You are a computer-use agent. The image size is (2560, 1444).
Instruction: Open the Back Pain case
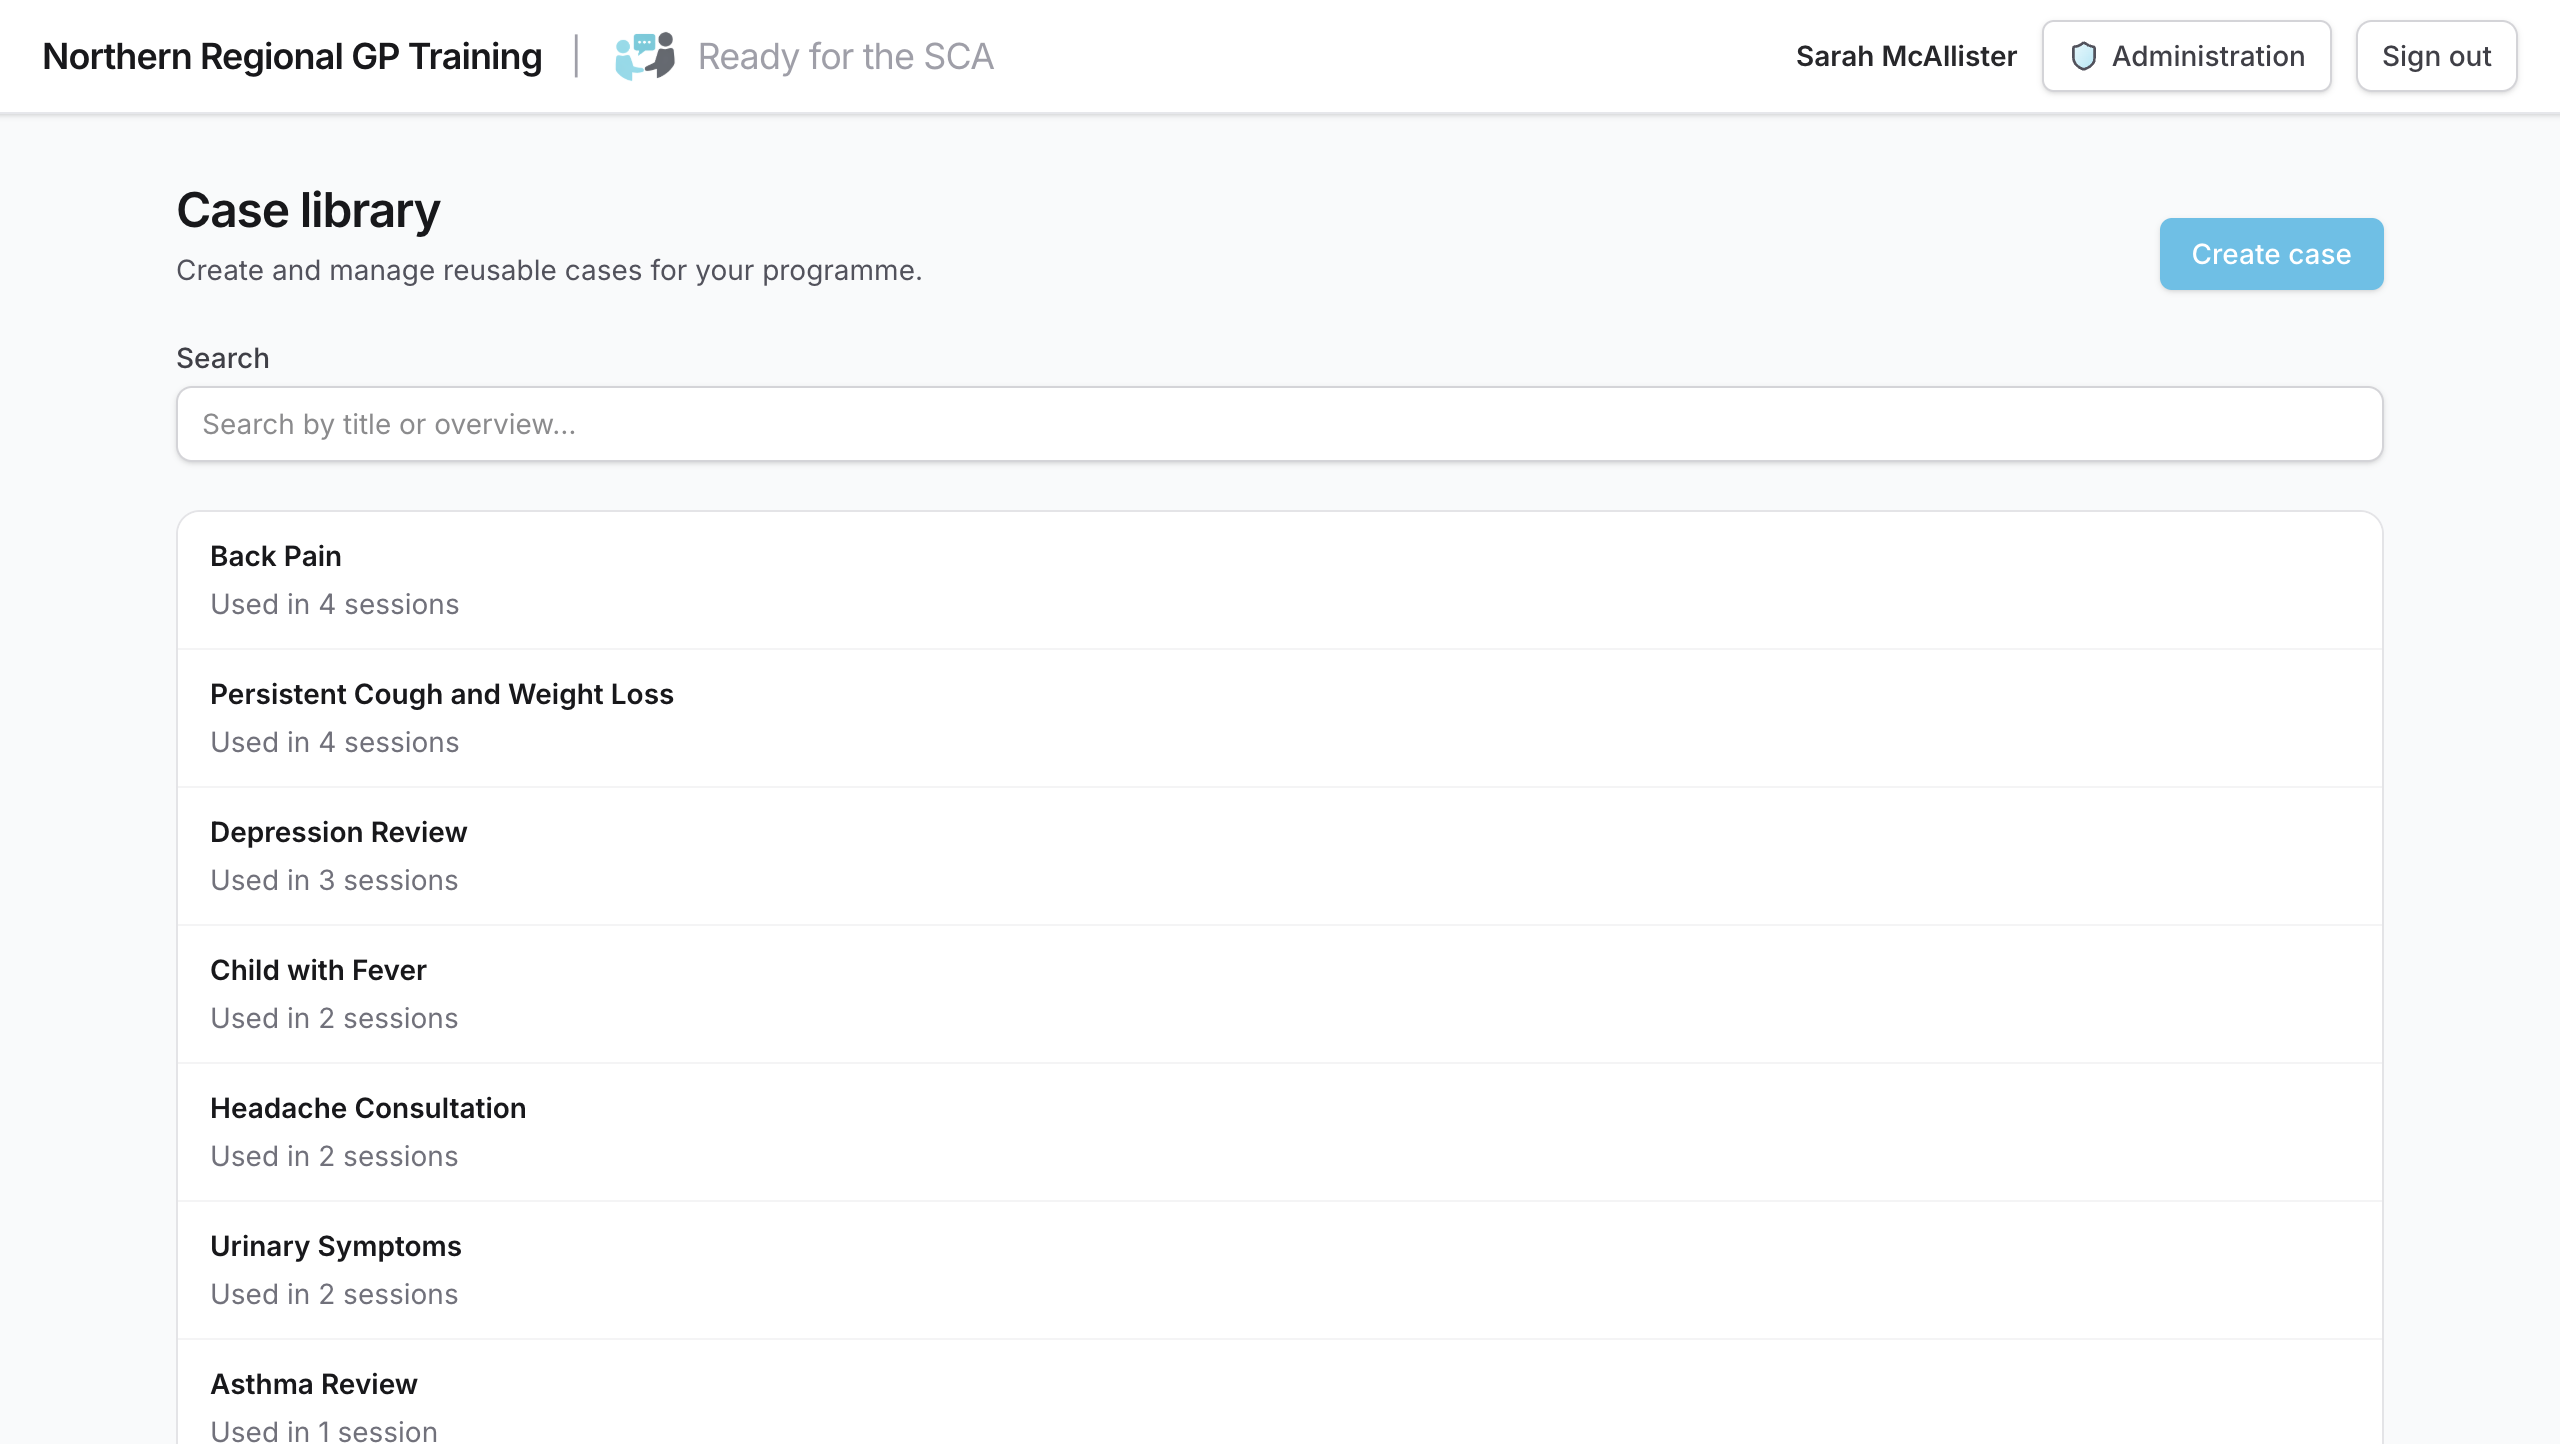tap(276, 556)
